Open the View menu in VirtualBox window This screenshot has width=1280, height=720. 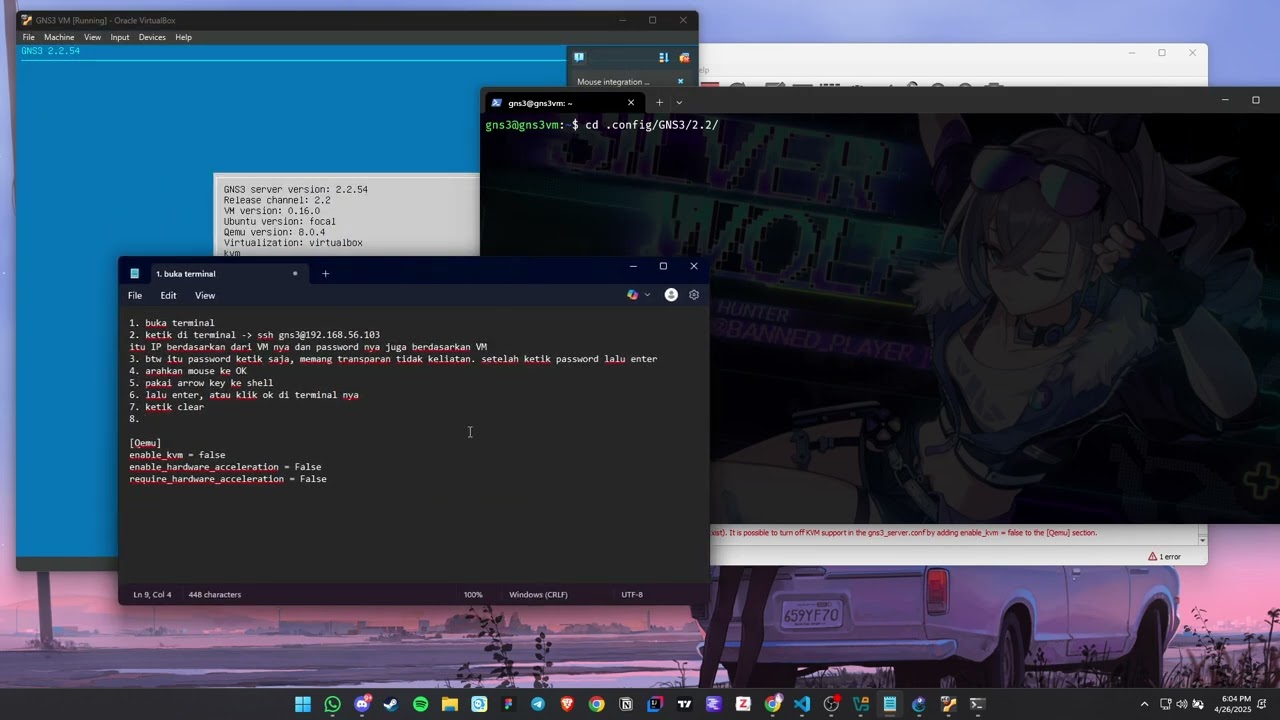point(92,37)
